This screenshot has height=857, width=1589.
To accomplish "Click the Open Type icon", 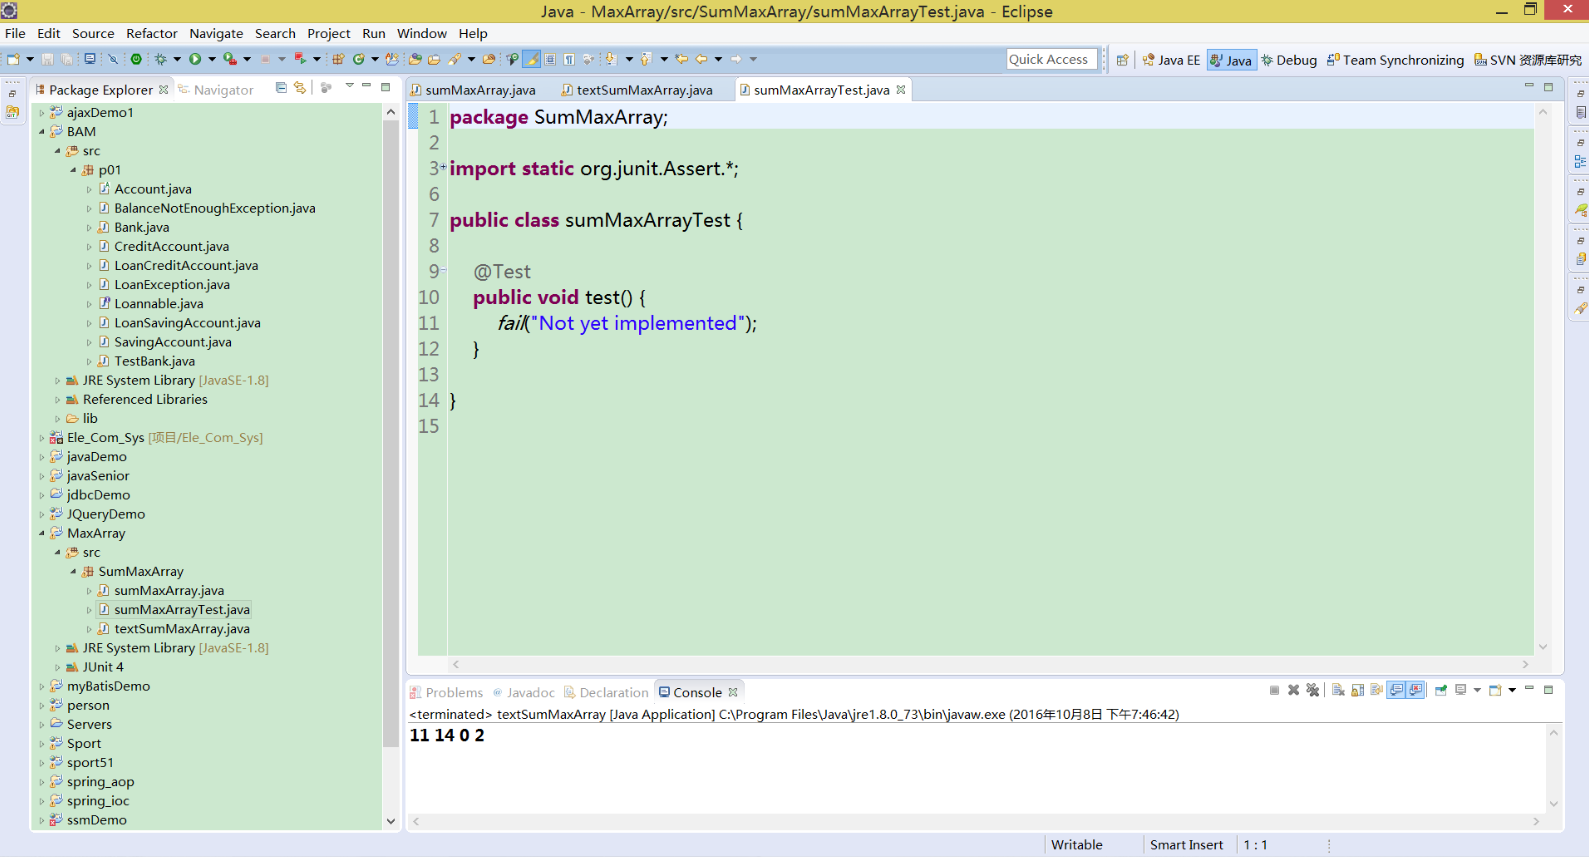I will click(416, 60).
